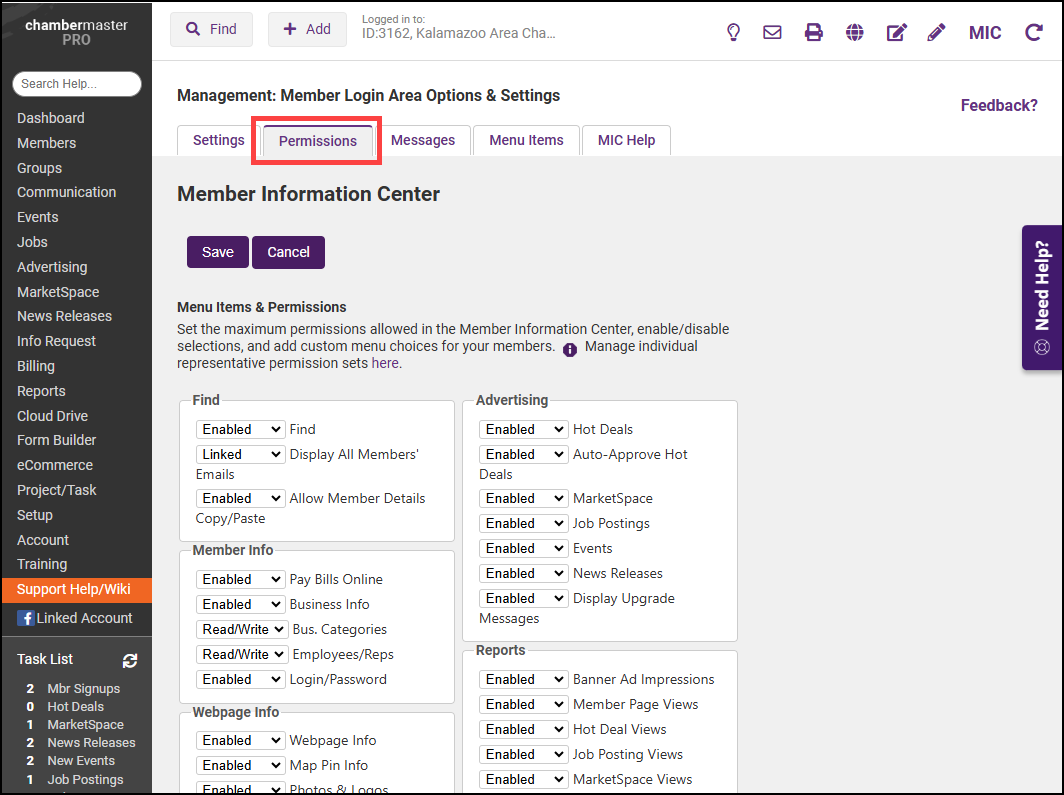The width and height of the screenshot is (1064, 795).
Task: Click the lightbulb icon in top toolbar
Action: click(733, 32)
